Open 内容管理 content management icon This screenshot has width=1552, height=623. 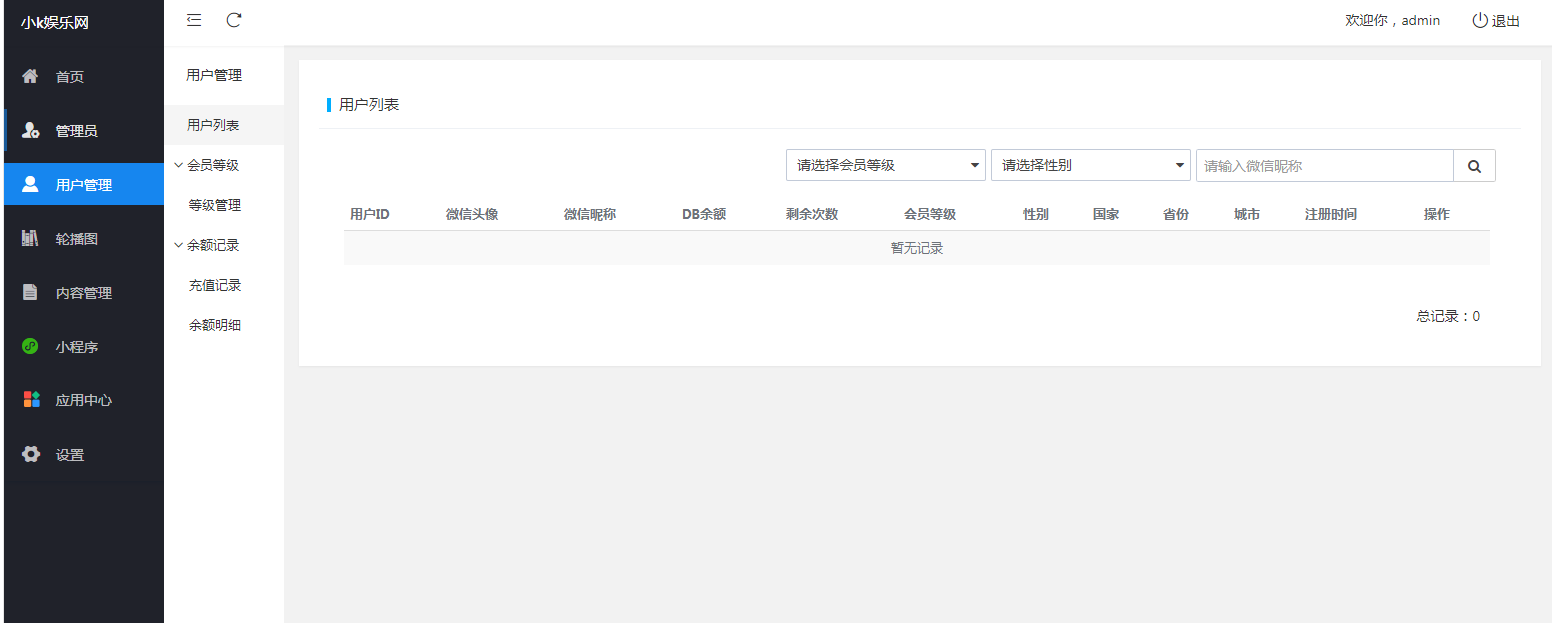click(30, 292)
